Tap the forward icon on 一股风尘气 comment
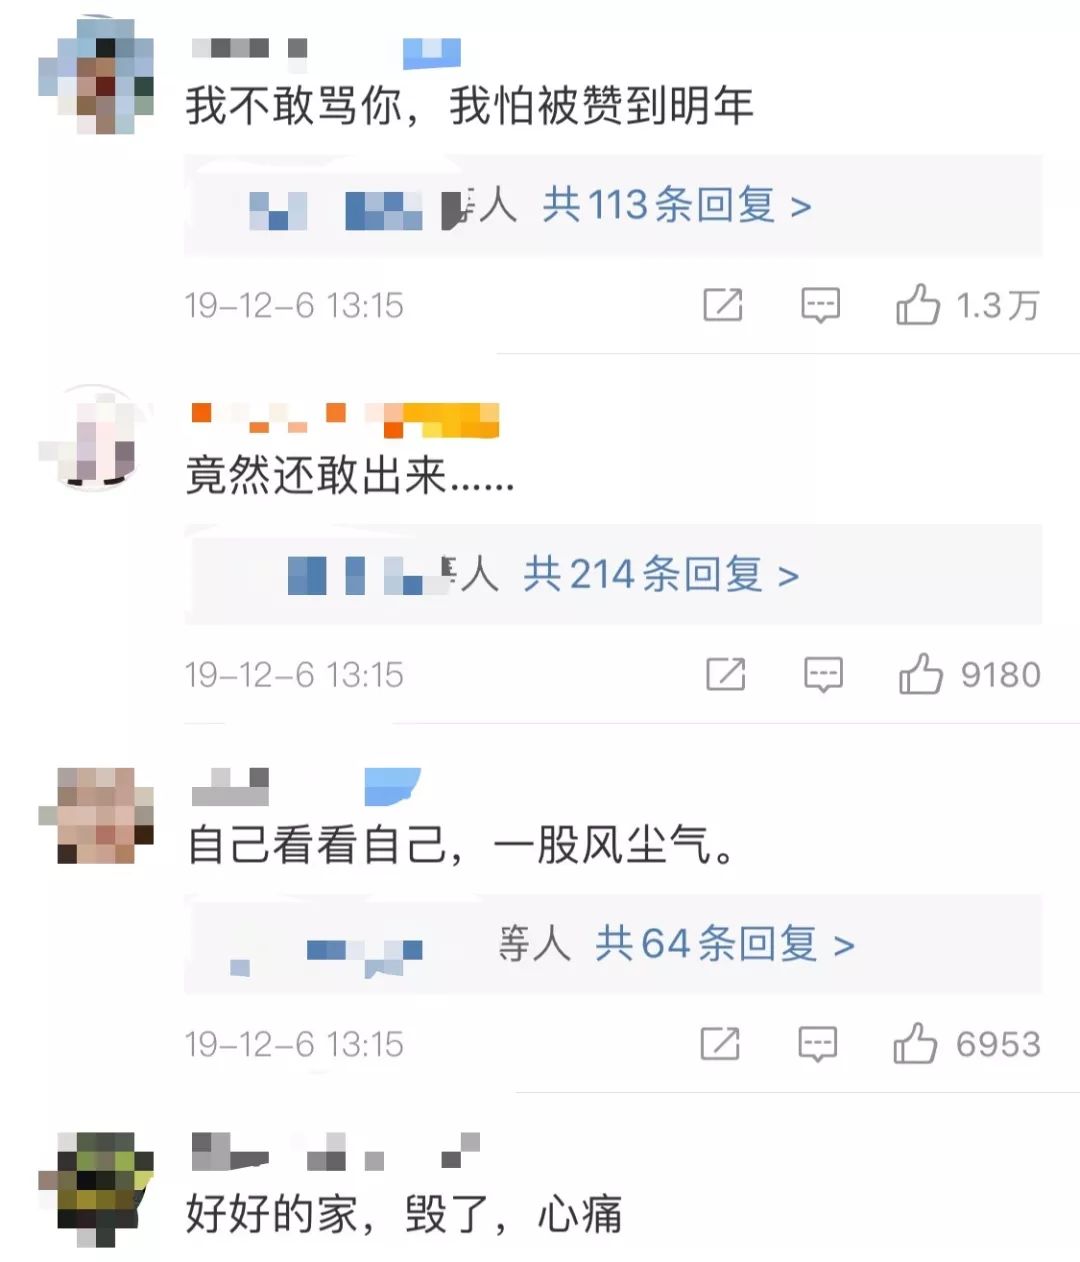Screen dimensions: 1080x1262 720,1044
